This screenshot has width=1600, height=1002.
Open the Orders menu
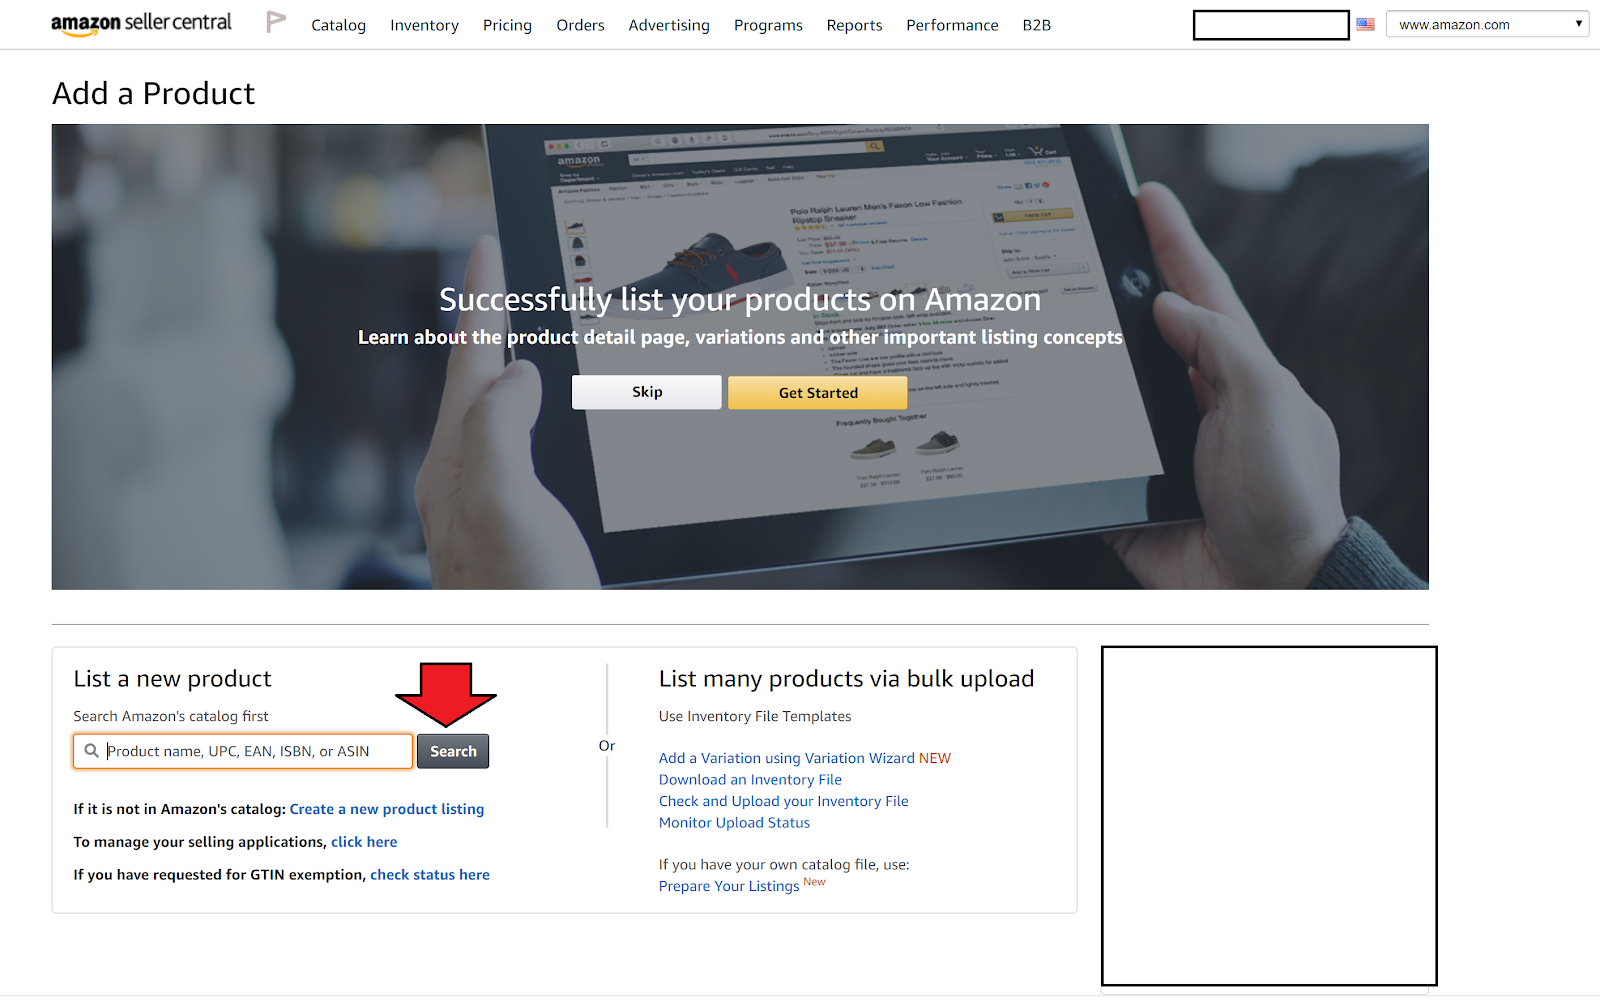click(580, 25)
